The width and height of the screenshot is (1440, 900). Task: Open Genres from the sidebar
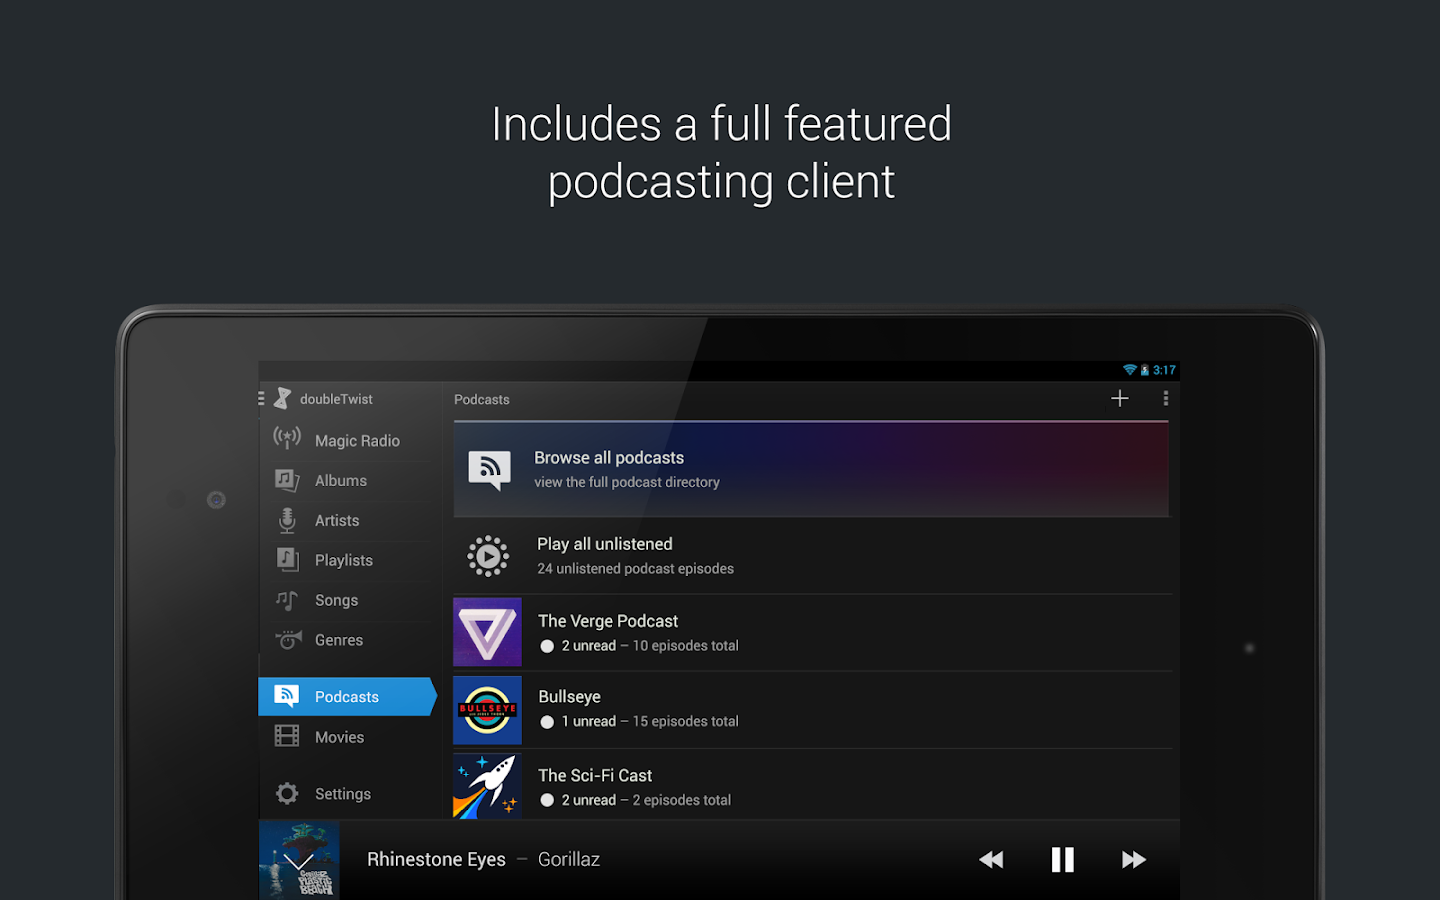[338, 641]
